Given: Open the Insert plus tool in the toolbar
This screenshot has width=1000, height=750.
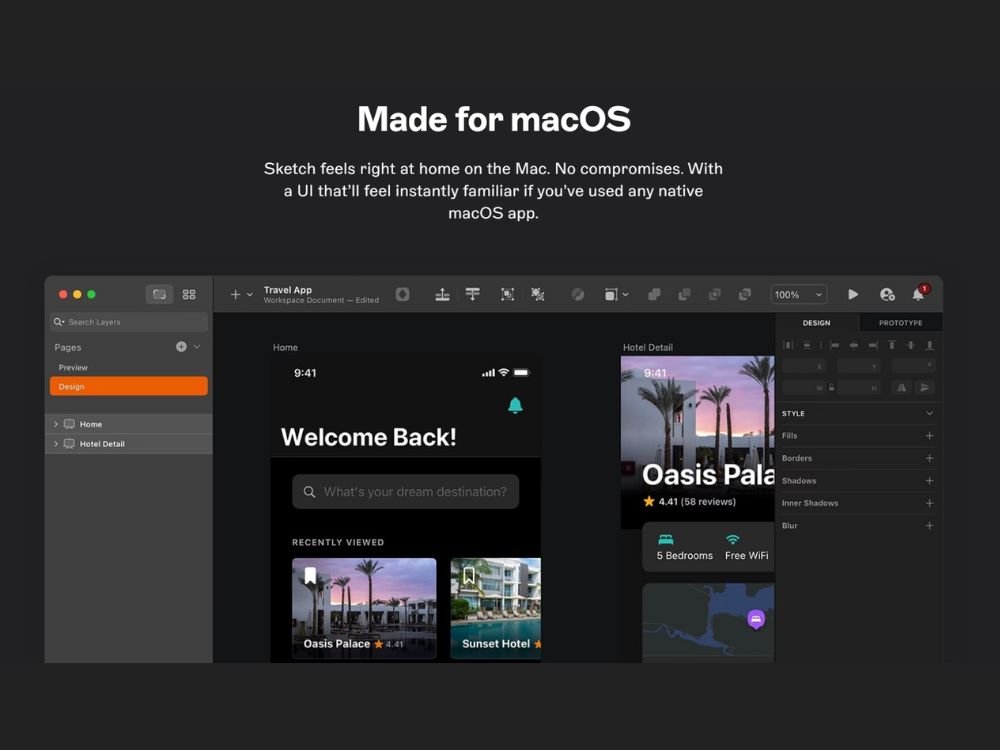Looking at the screenshot, I should click(235, 295).
